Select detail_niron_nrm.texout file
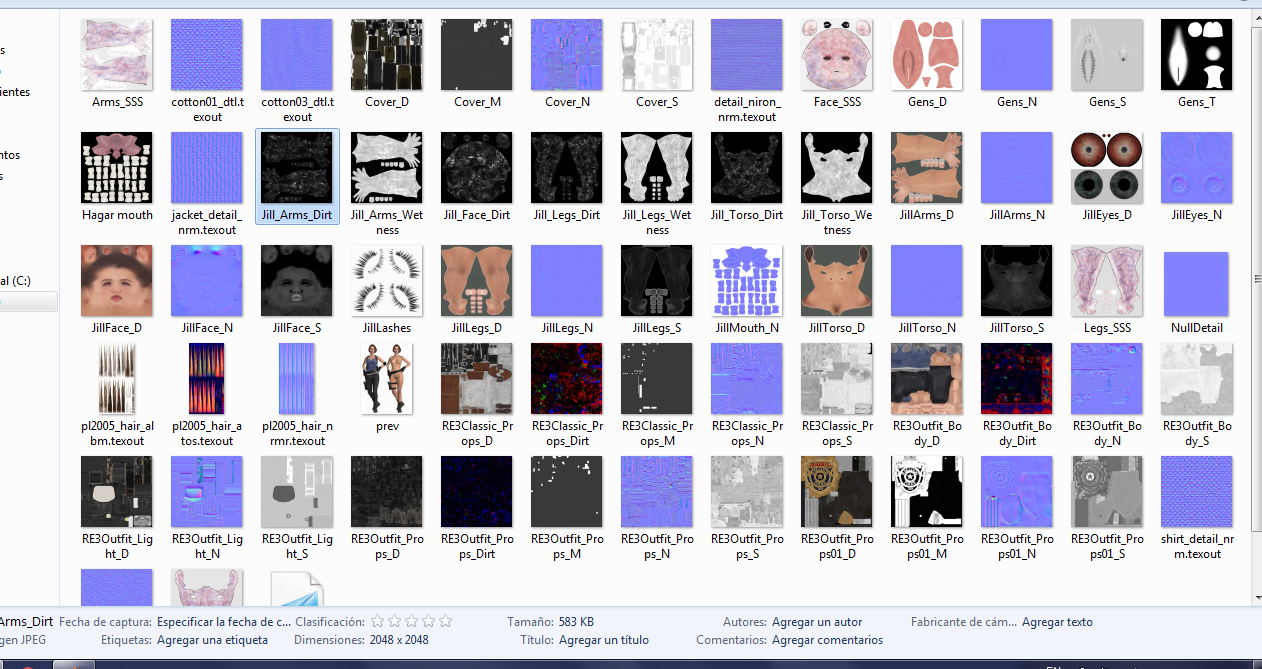This screenshot has width=1262, height=669. point(747,55)
